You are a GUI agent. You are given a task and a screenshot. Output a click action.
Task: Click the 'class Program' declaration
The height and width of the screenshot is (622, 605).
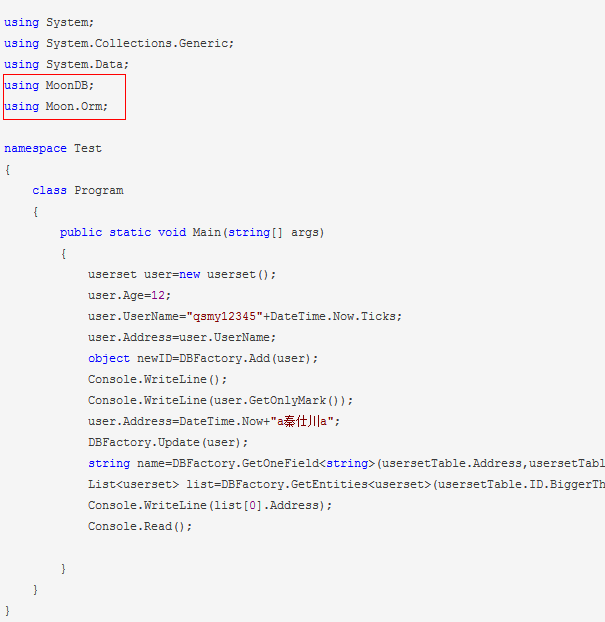78,191
